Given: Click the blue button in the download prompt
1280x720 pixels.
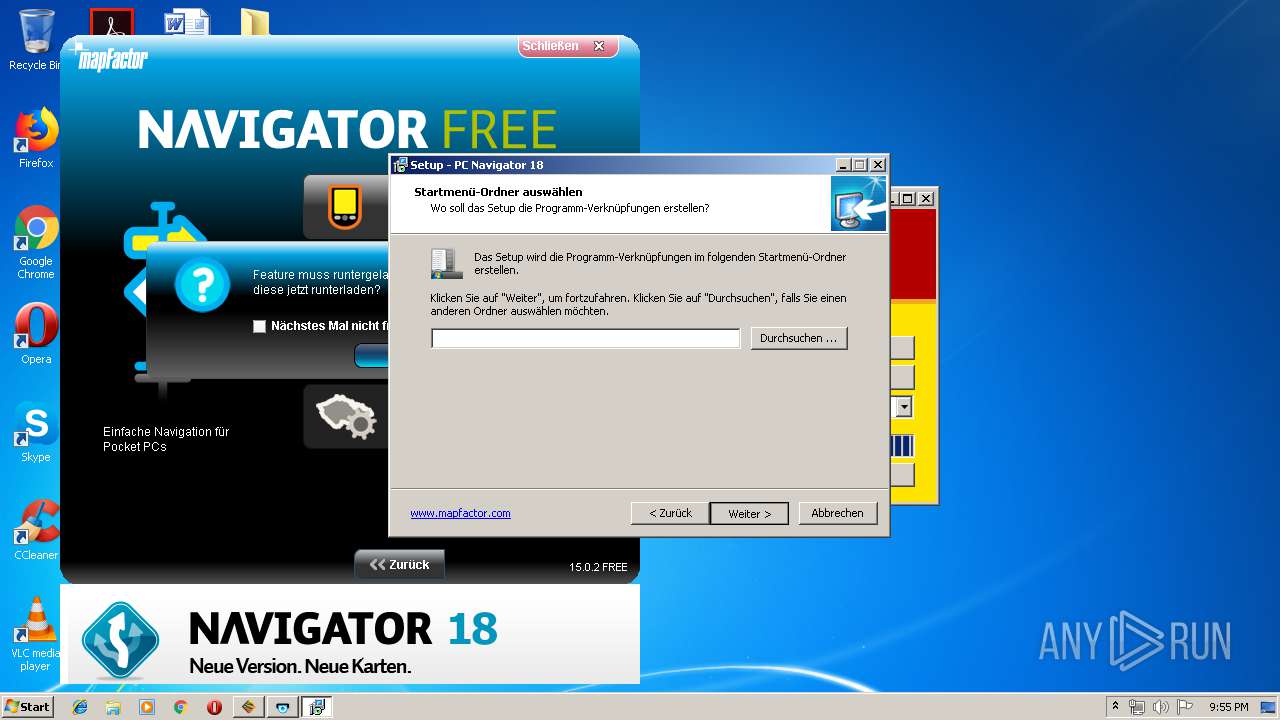Looking at the screenshot, I should pos(372,356).
